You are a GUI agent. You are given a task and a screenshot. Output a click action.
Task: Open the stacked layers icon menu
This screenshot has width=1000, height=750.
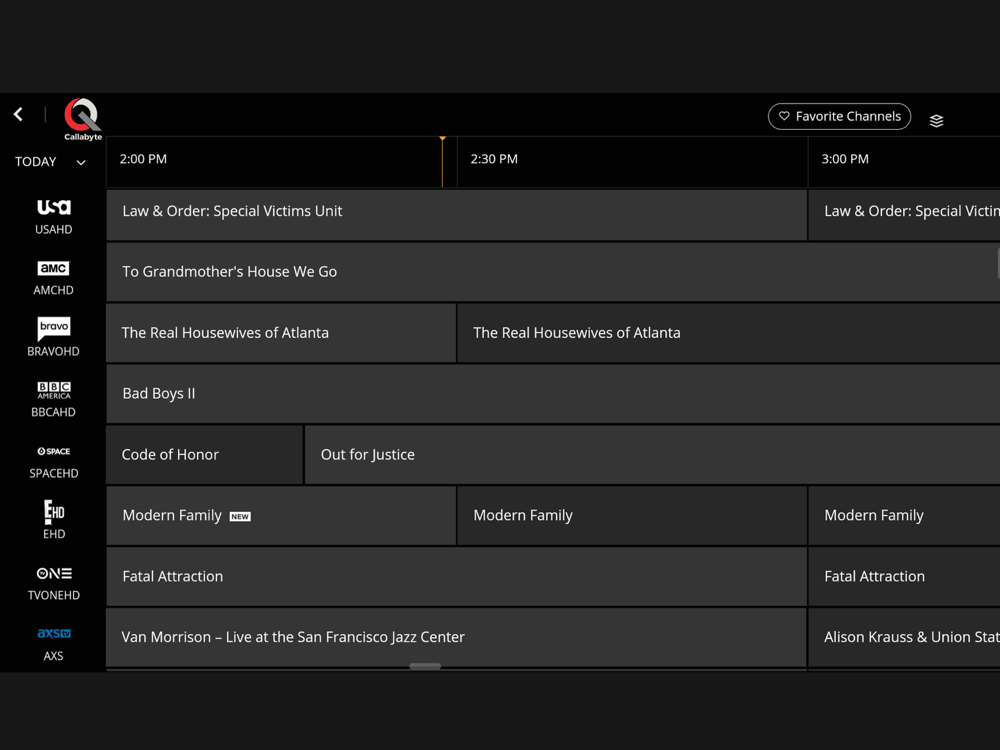tap(936, 121)
